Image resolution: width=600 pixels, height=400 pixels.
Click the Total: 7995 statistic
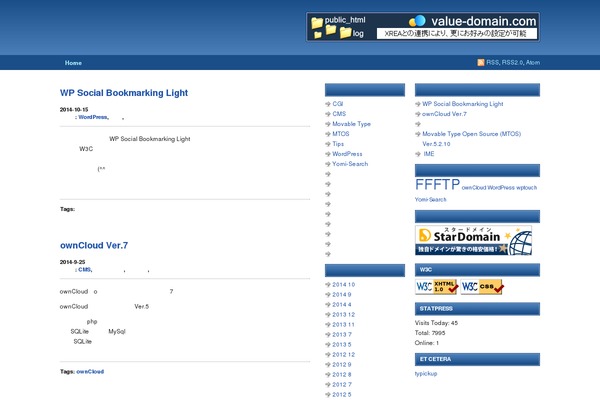pyautogui.click(x=430, y=333)
